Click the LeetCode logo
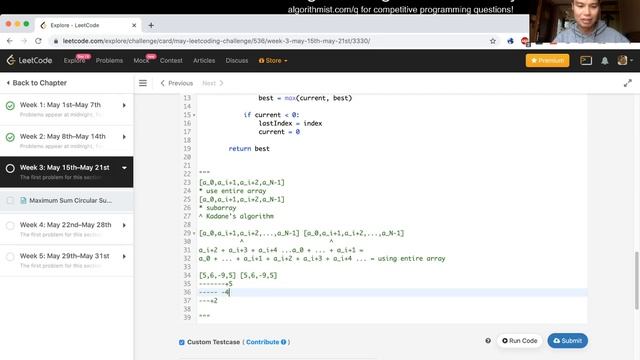The image size is (640, 360). click(29, 60)
